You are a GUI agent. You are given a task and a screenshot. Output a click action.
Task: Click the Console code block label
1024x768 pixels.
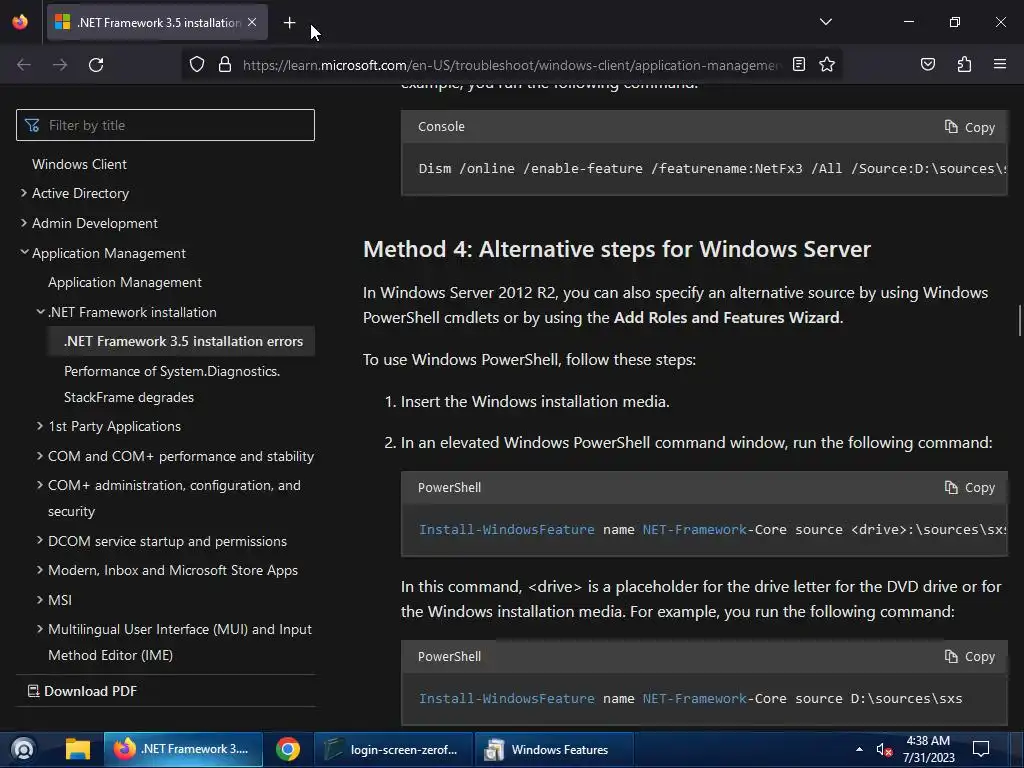click(441, 127)
